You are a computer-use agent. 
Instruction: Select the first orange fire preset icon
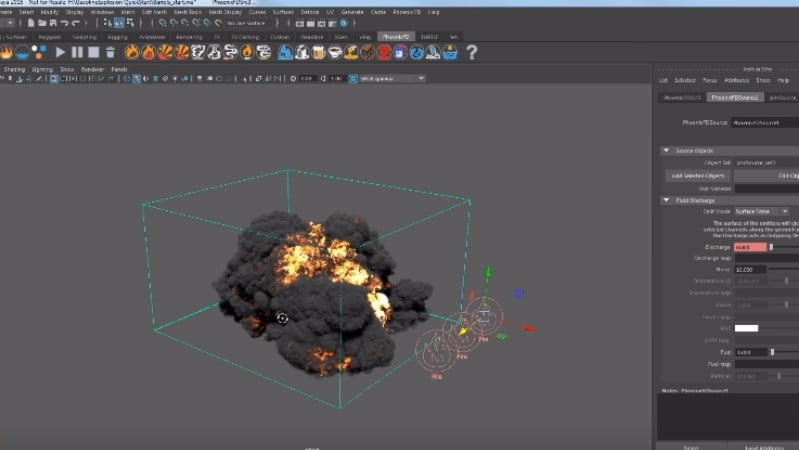click(x=132, y=52)
